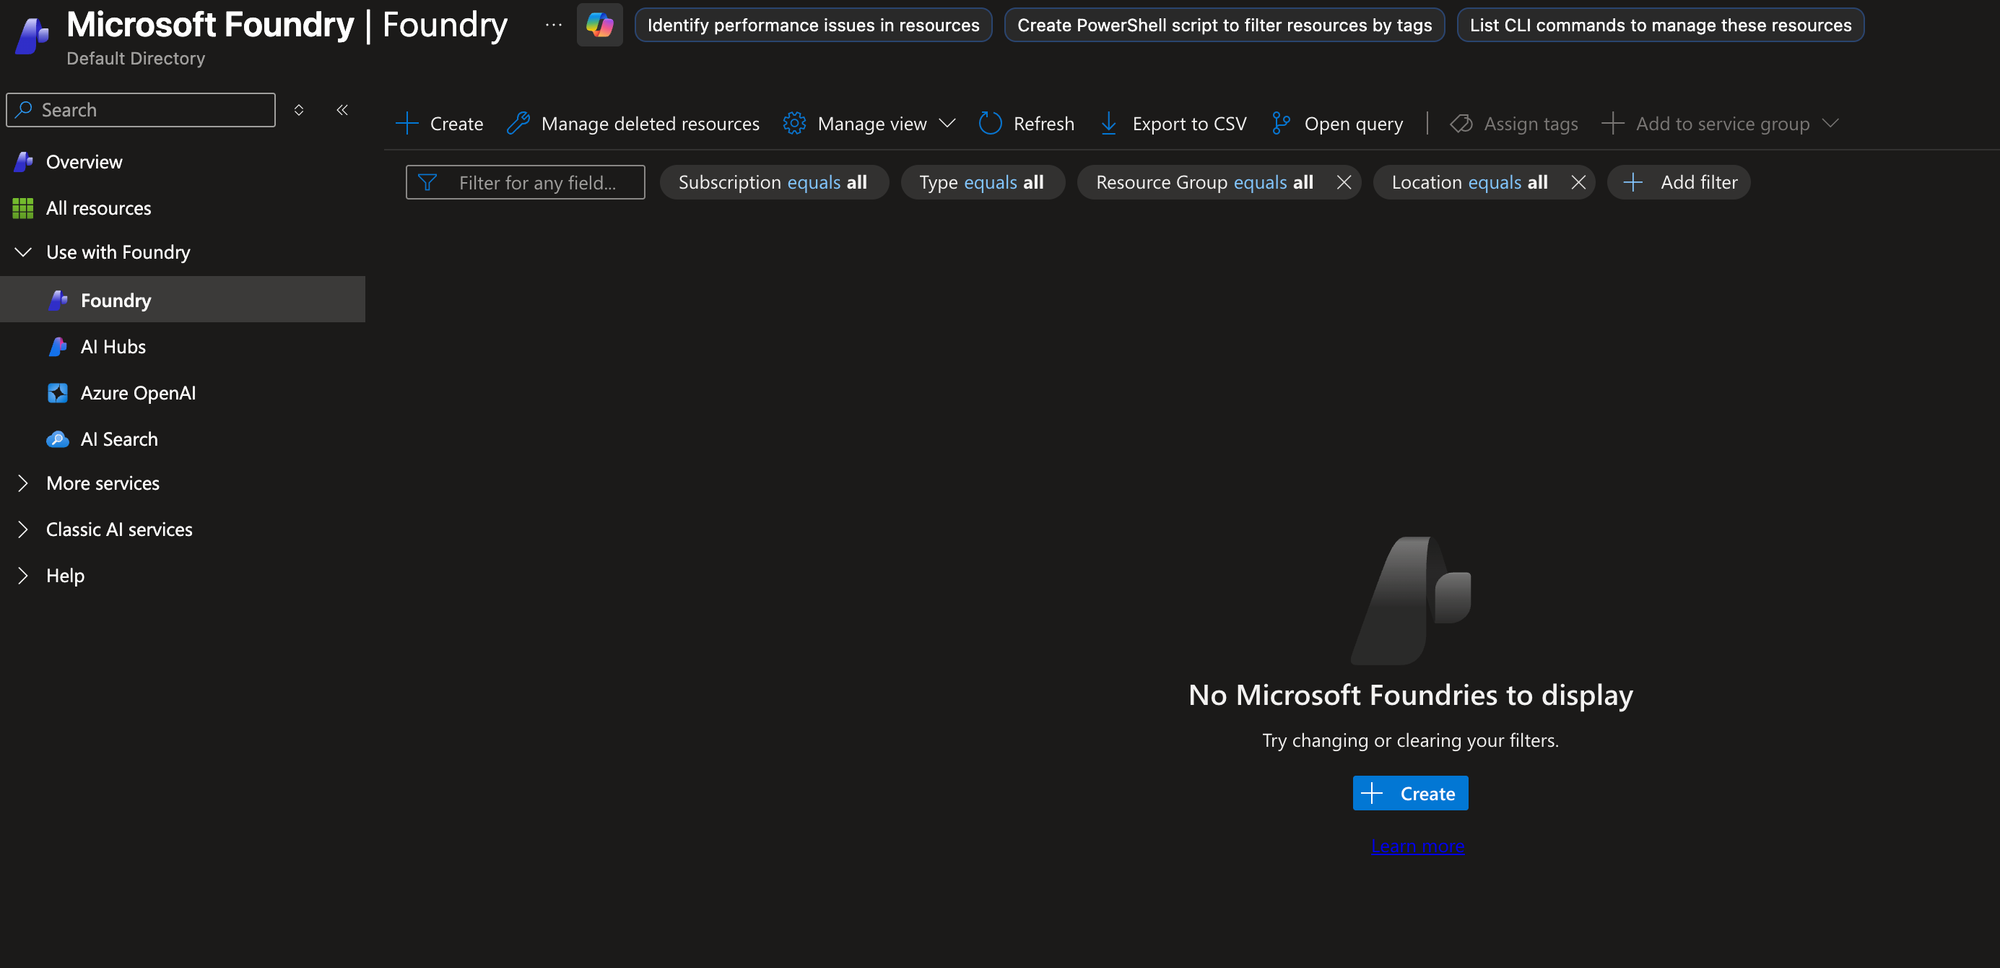2000x968 pixels.
Task: Open AI Search from sidebar
Action: (119, 439)
